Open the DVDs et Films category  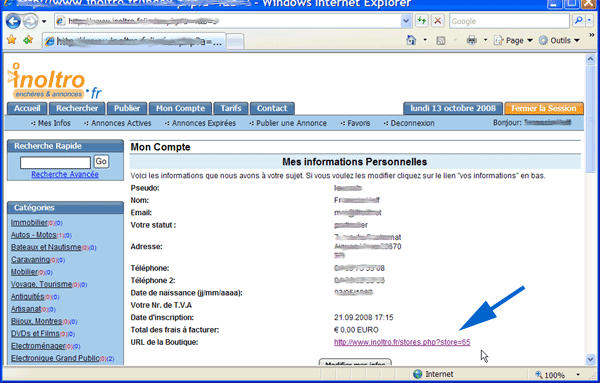(x=35, y=333)
